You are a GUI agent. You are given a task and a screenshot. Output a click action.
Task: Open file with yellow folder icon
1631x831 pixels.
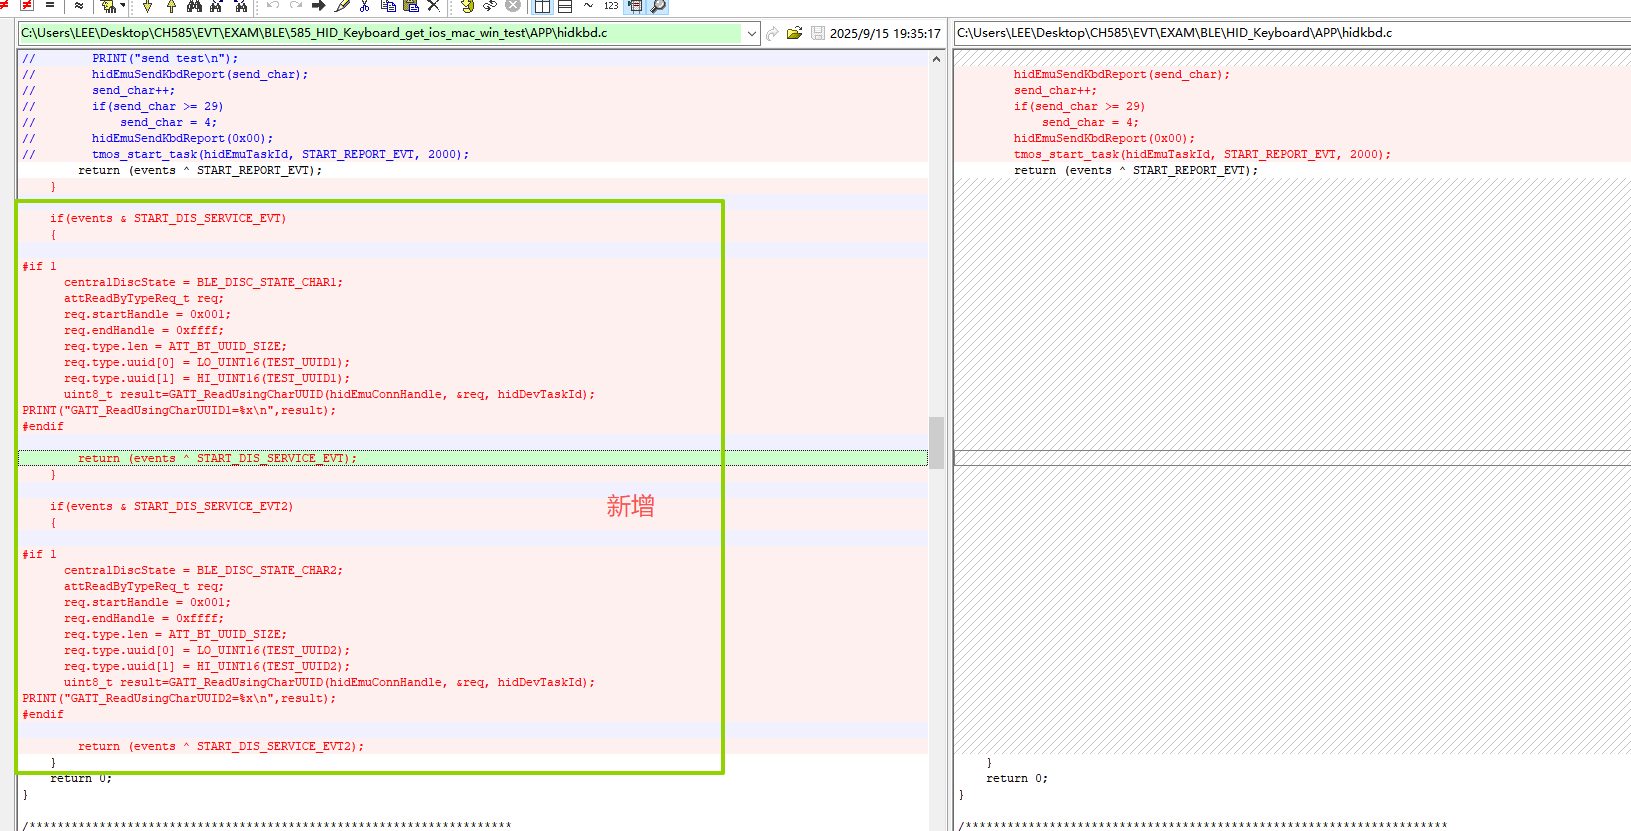(794, 33)
